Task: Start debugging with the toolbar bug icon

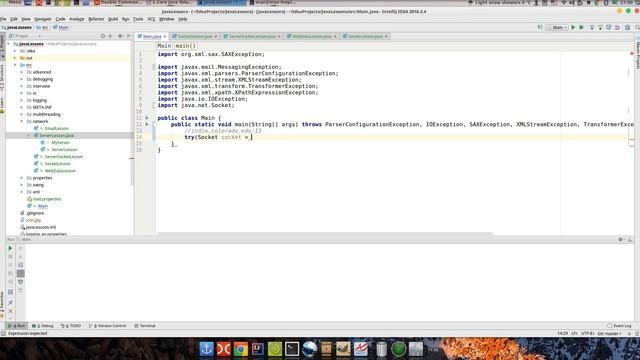Action: [x=581, y=27]
